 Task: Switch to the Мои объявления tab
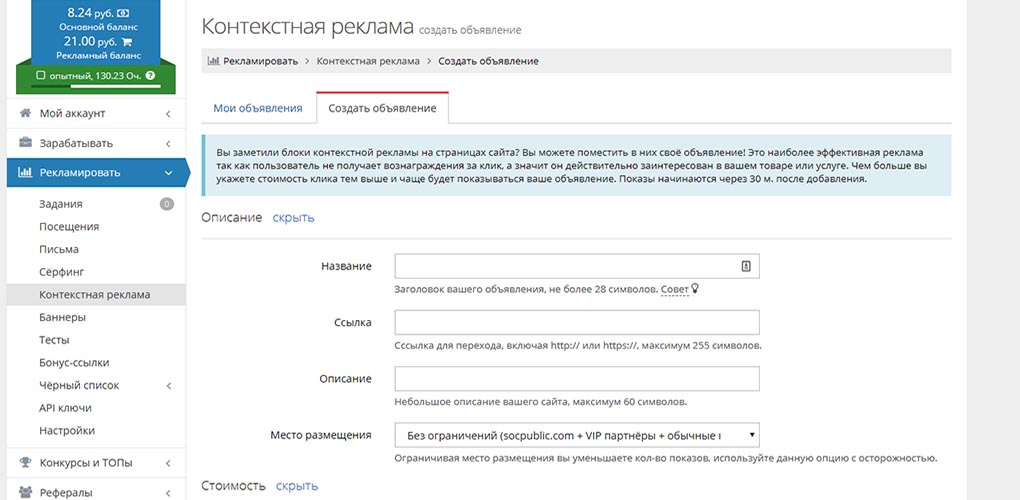coord(258,108)
